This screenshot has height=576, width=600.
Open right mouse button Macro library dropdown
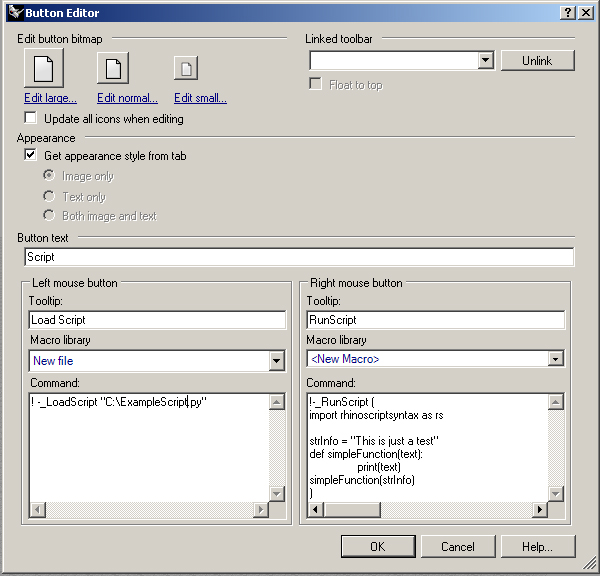pos(555,359)
